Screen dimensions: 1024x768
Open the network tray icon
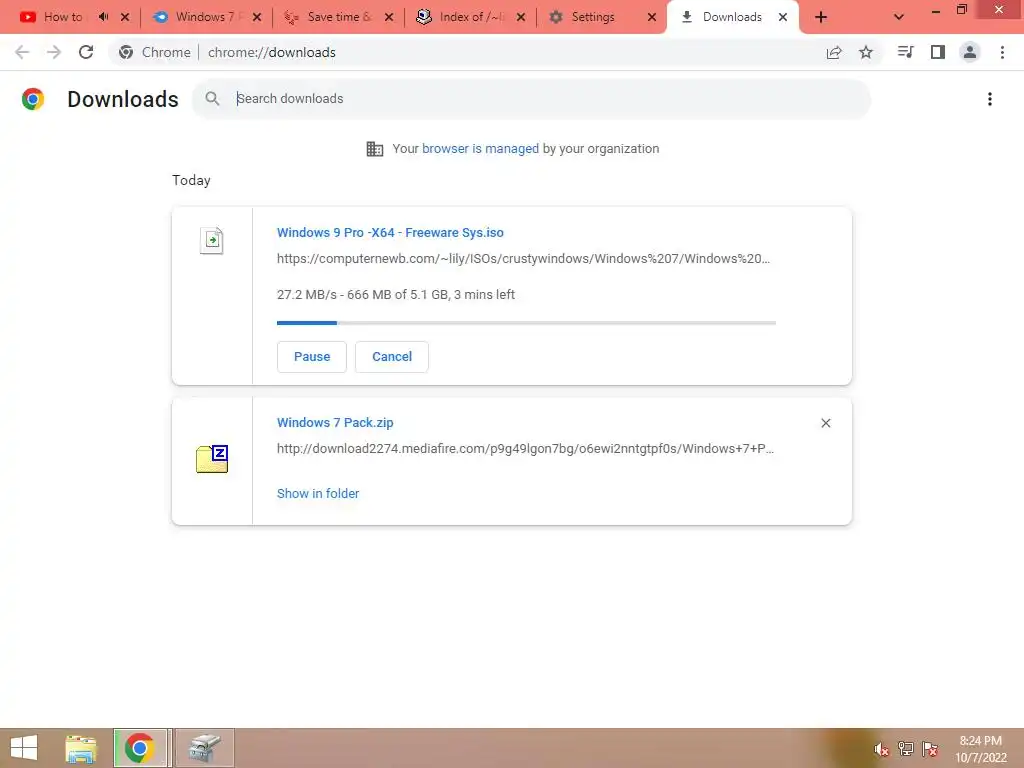(906, 748)
